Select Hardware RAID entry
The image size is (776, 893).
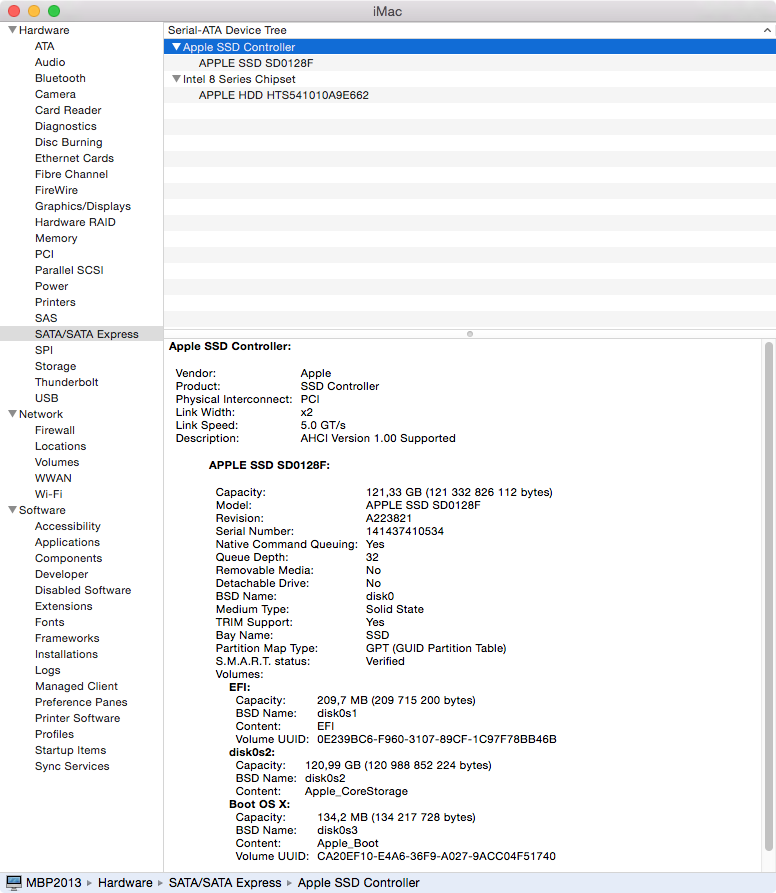pyautogui.click(x=75, y=222)
